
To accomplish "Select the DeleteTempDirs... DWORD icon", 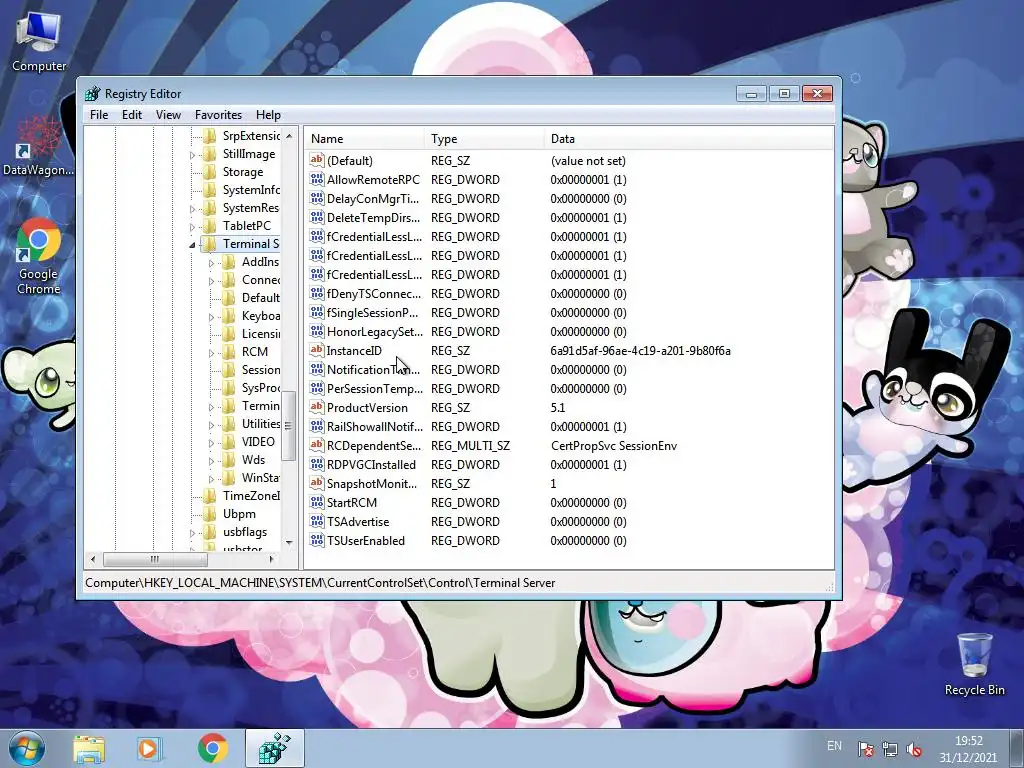I will coord(317,217).
